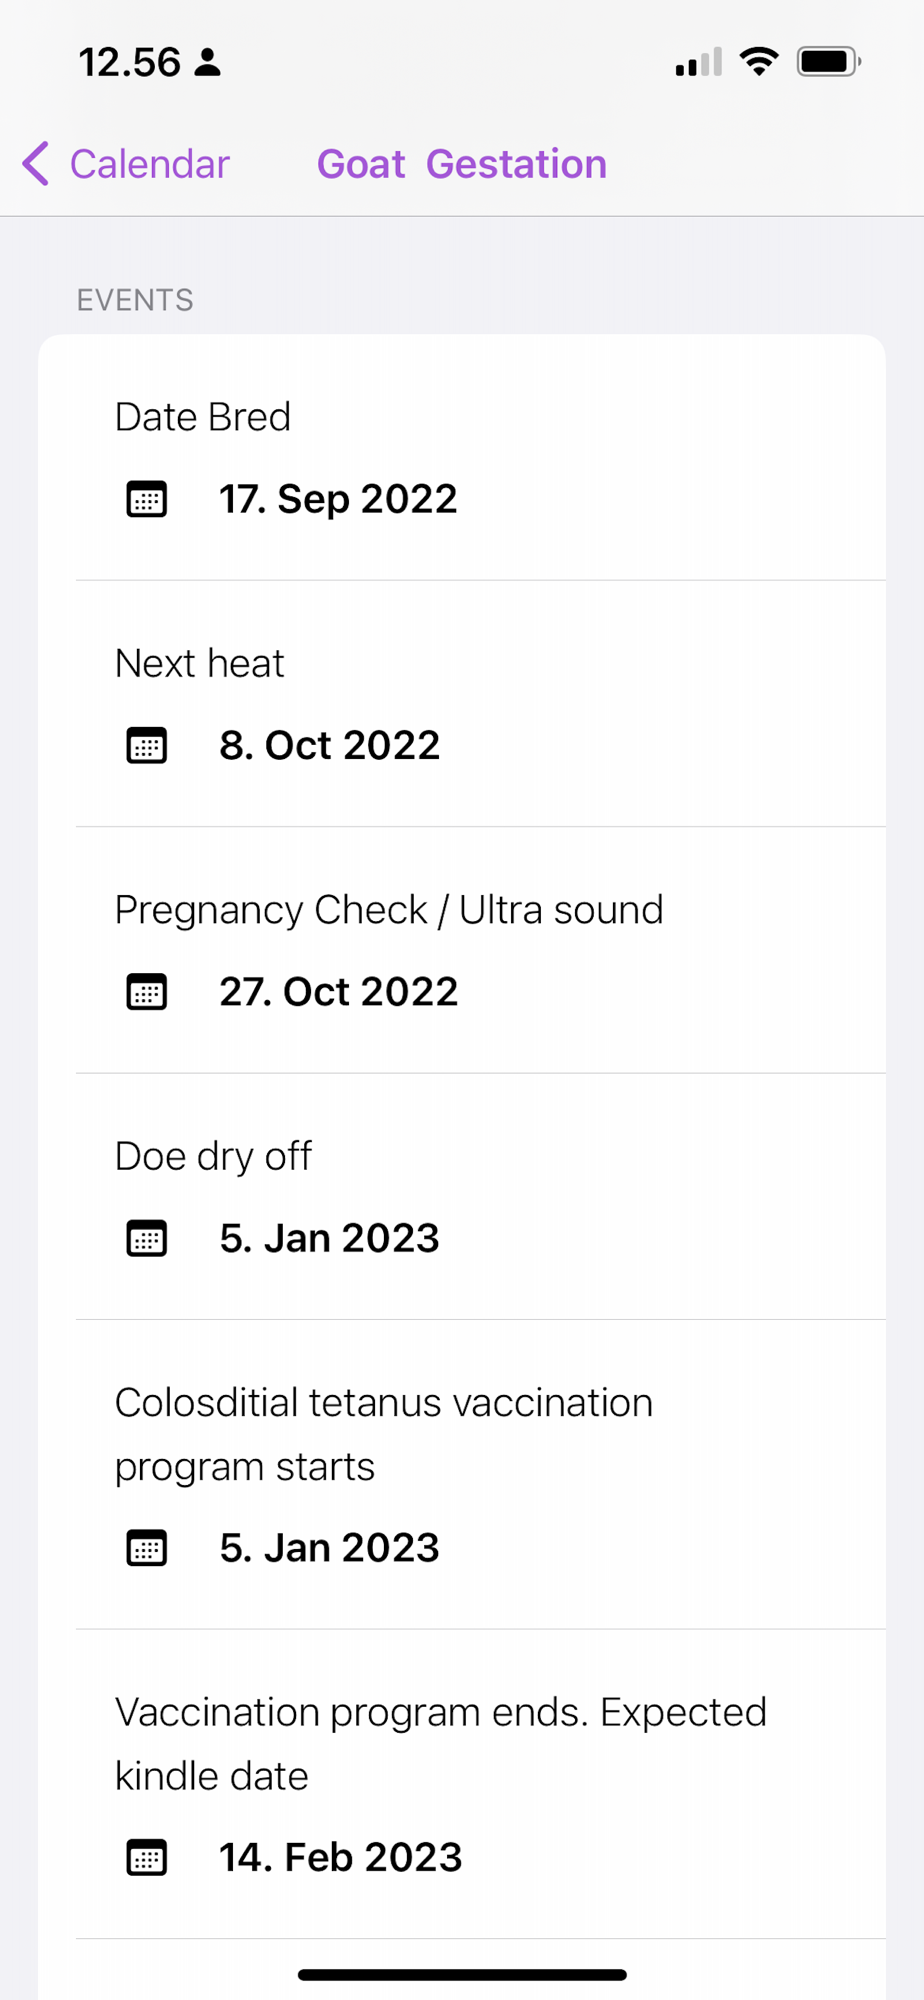Screen dimensions: 924x2000
Task: Tap the Wi-Fi status icon
Action: tap(759, 62)
